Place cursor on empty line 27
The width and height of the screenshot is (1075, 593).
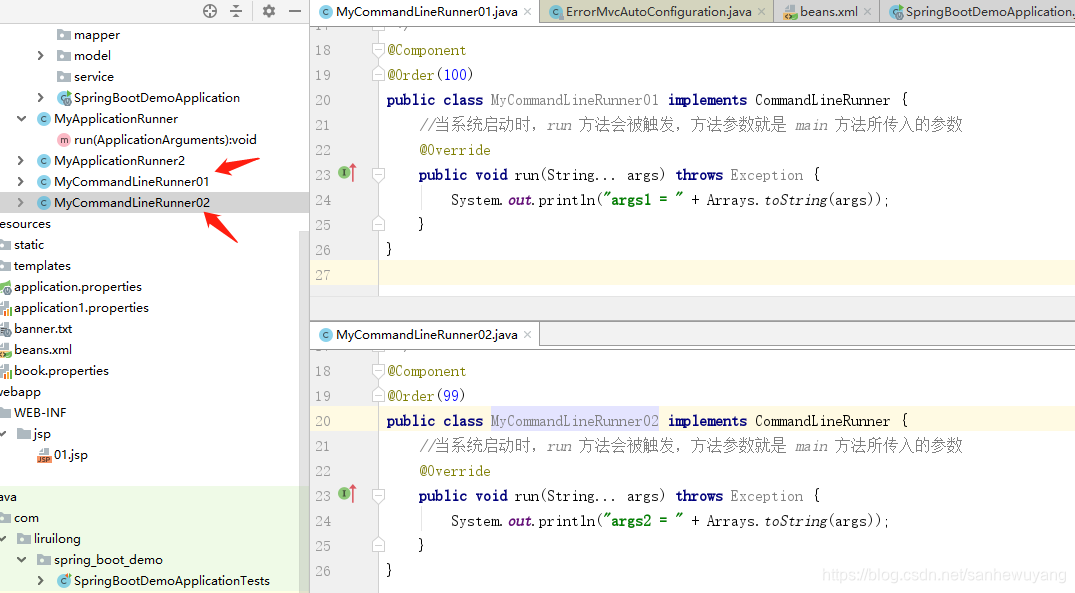coord(727,274)
